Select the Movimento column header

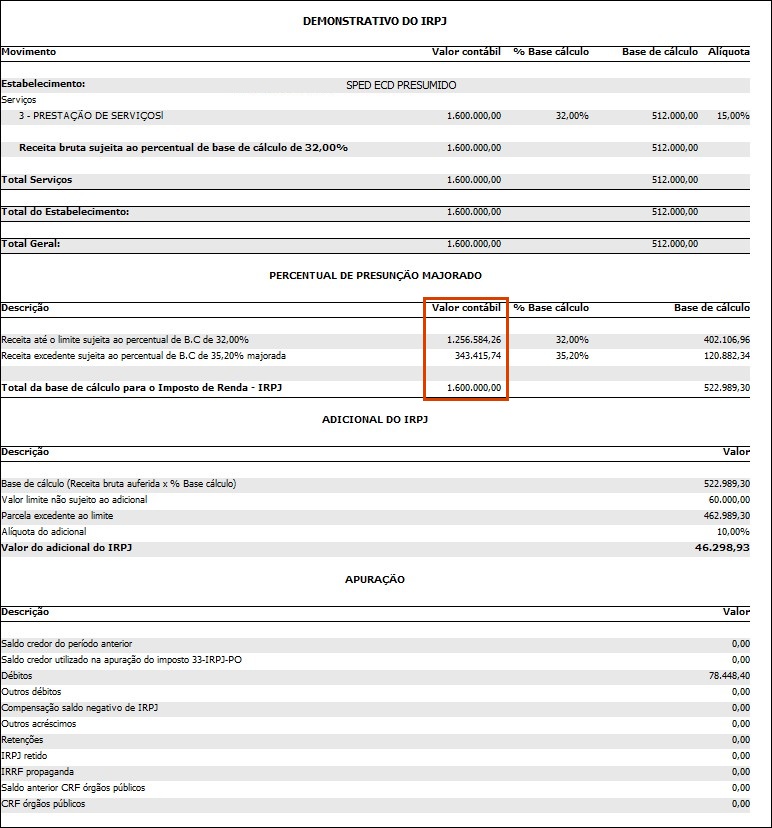pos(29,52)
